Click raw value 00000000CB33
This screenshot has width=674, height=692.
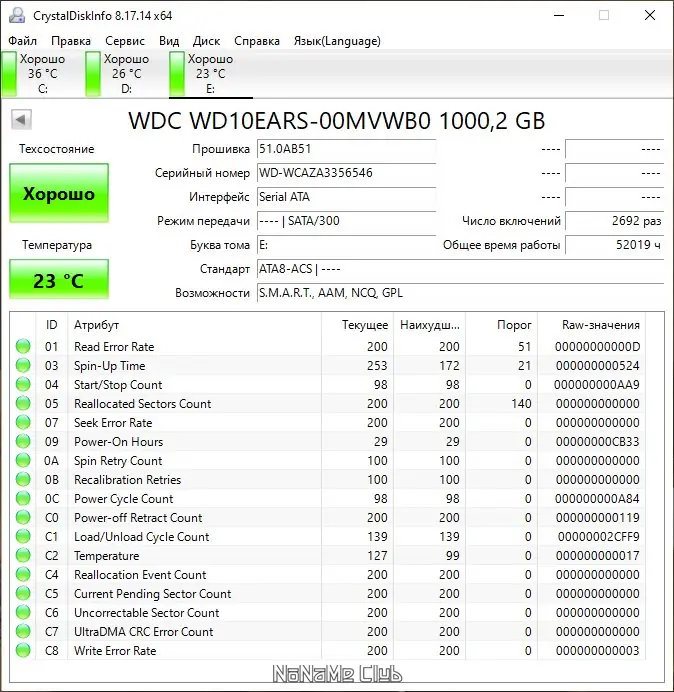pos(598,442)
